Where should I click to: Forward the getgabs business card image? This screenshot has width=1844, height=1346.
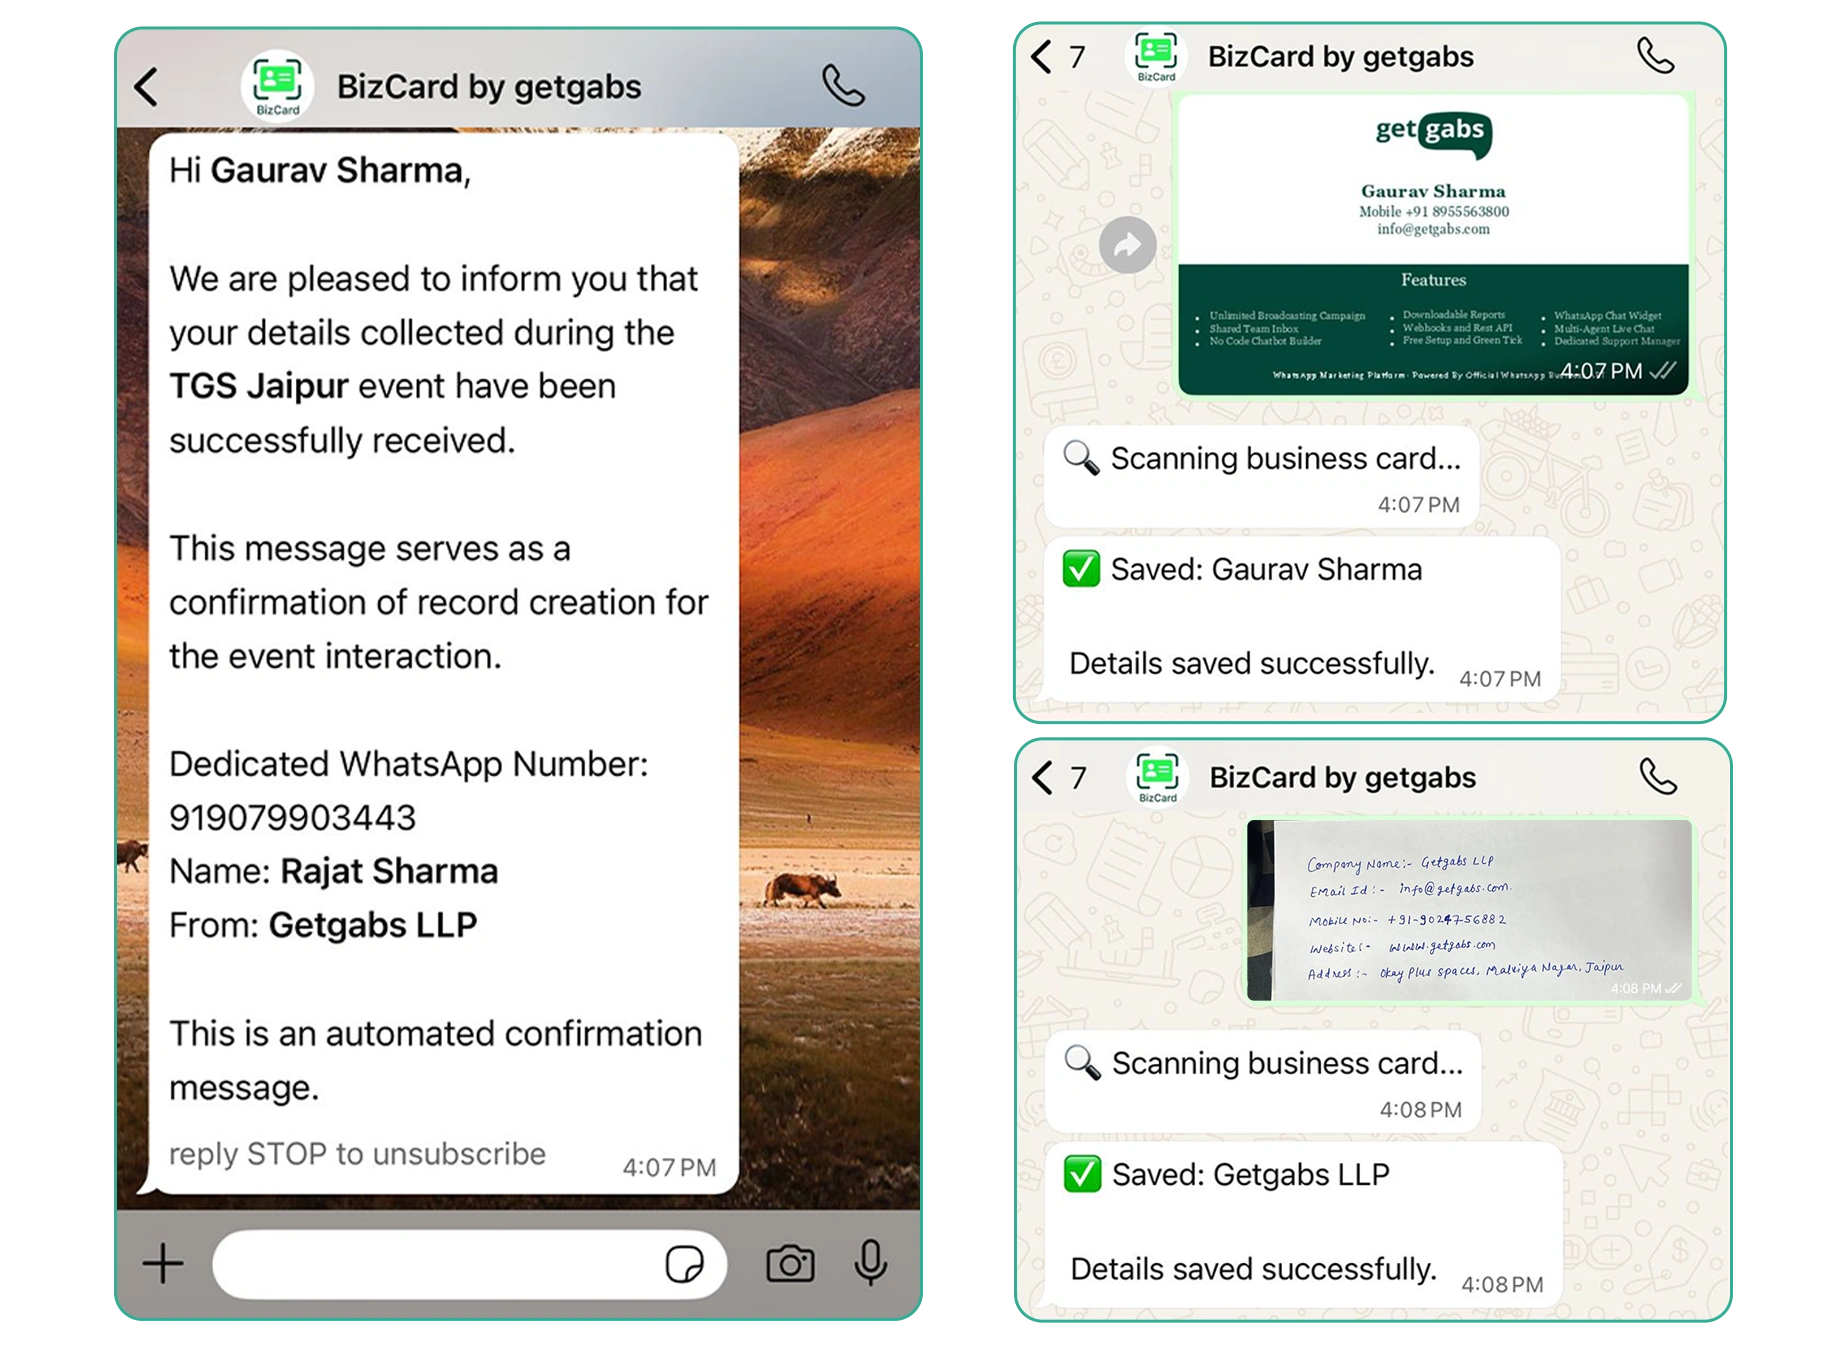click(1127, 245)
